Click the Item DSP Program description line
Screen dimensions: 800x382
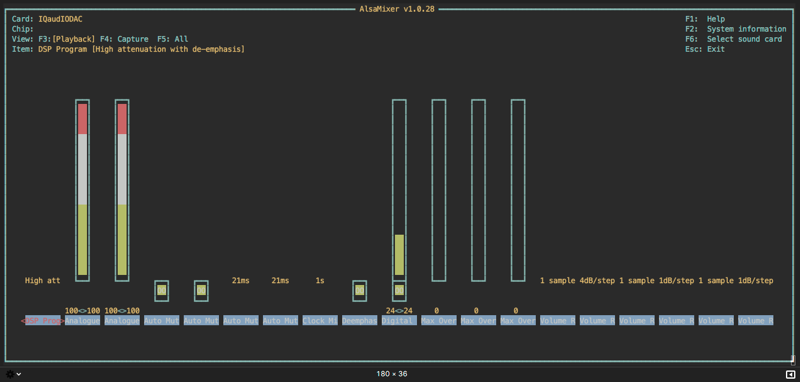coord(128,49)
